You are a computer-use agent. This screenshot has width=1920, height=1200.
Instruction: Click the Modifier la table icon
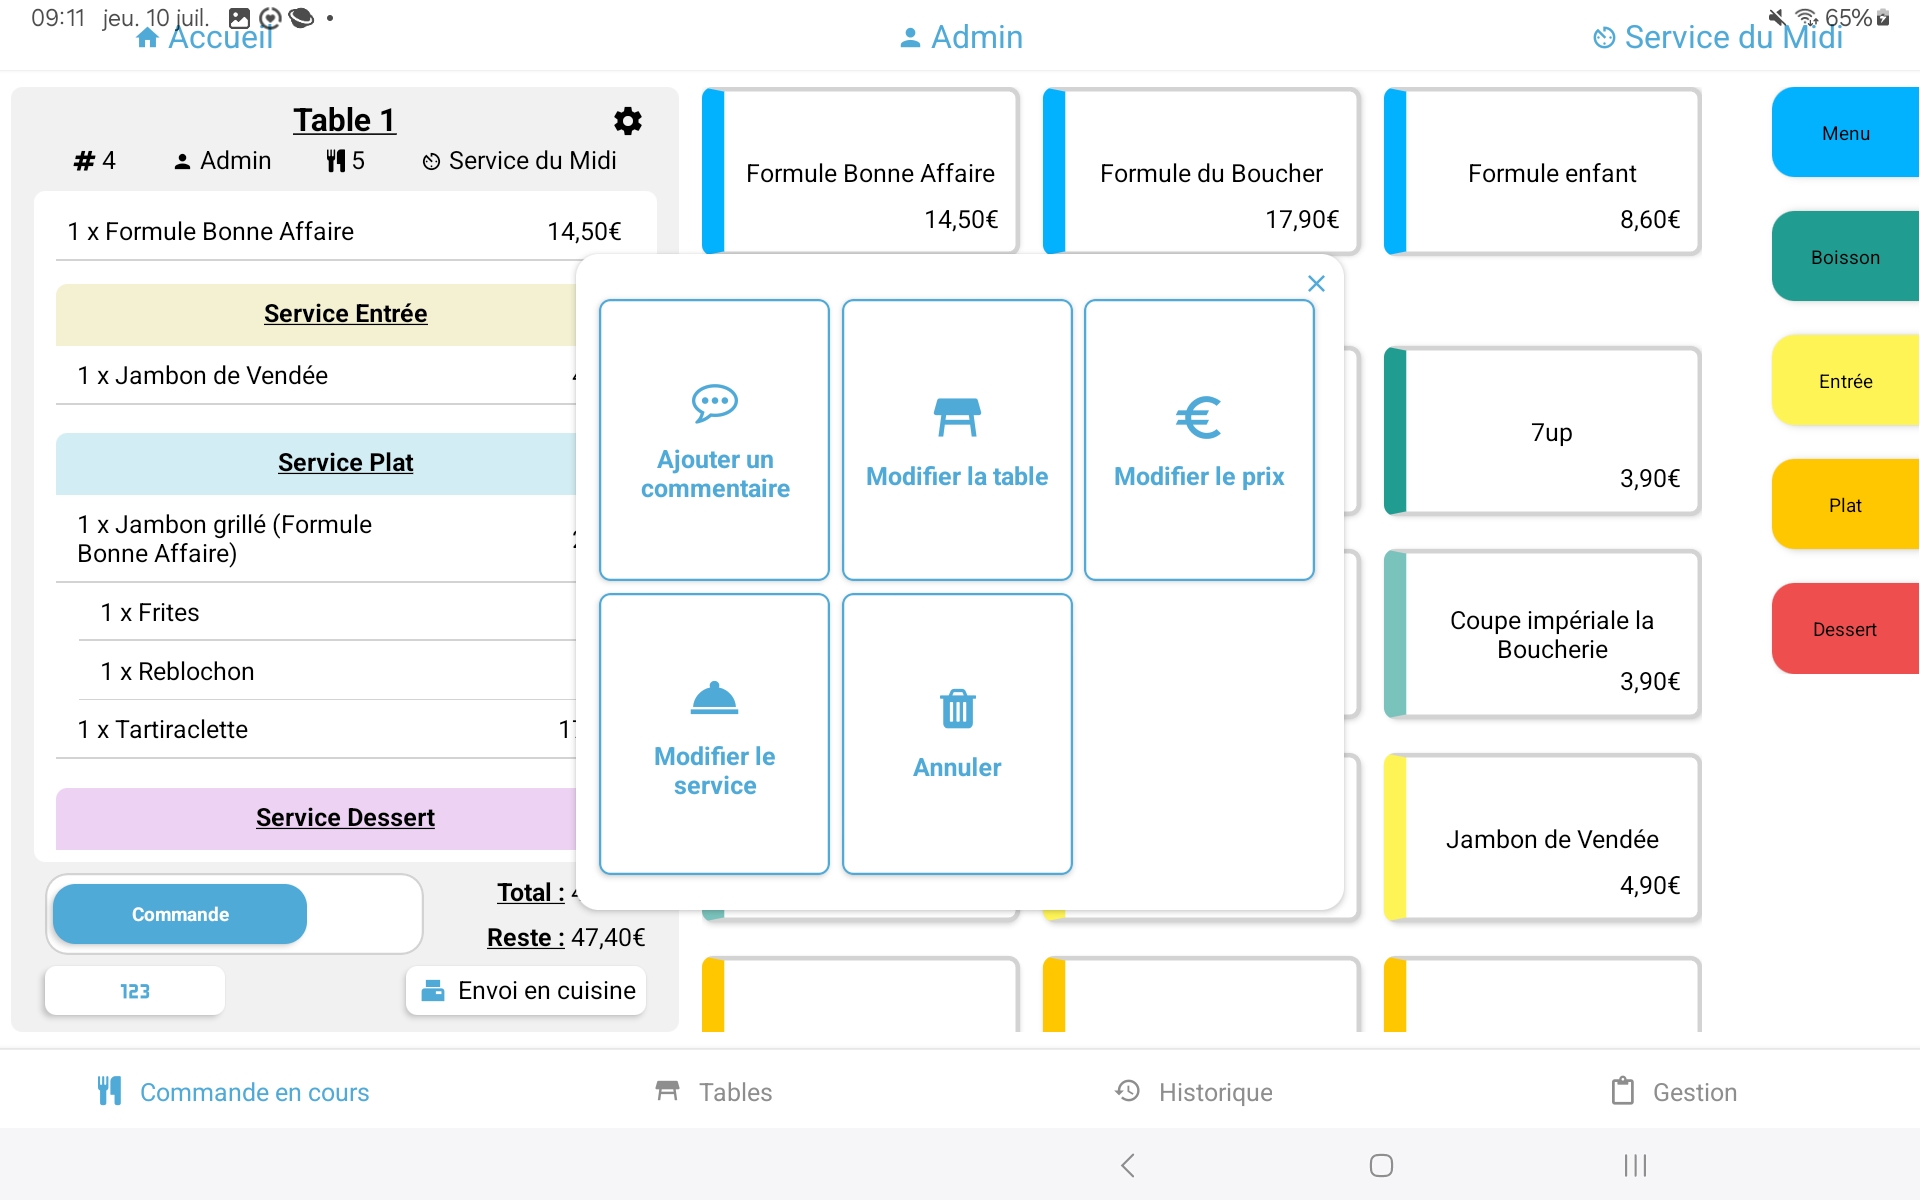(957, 417)
